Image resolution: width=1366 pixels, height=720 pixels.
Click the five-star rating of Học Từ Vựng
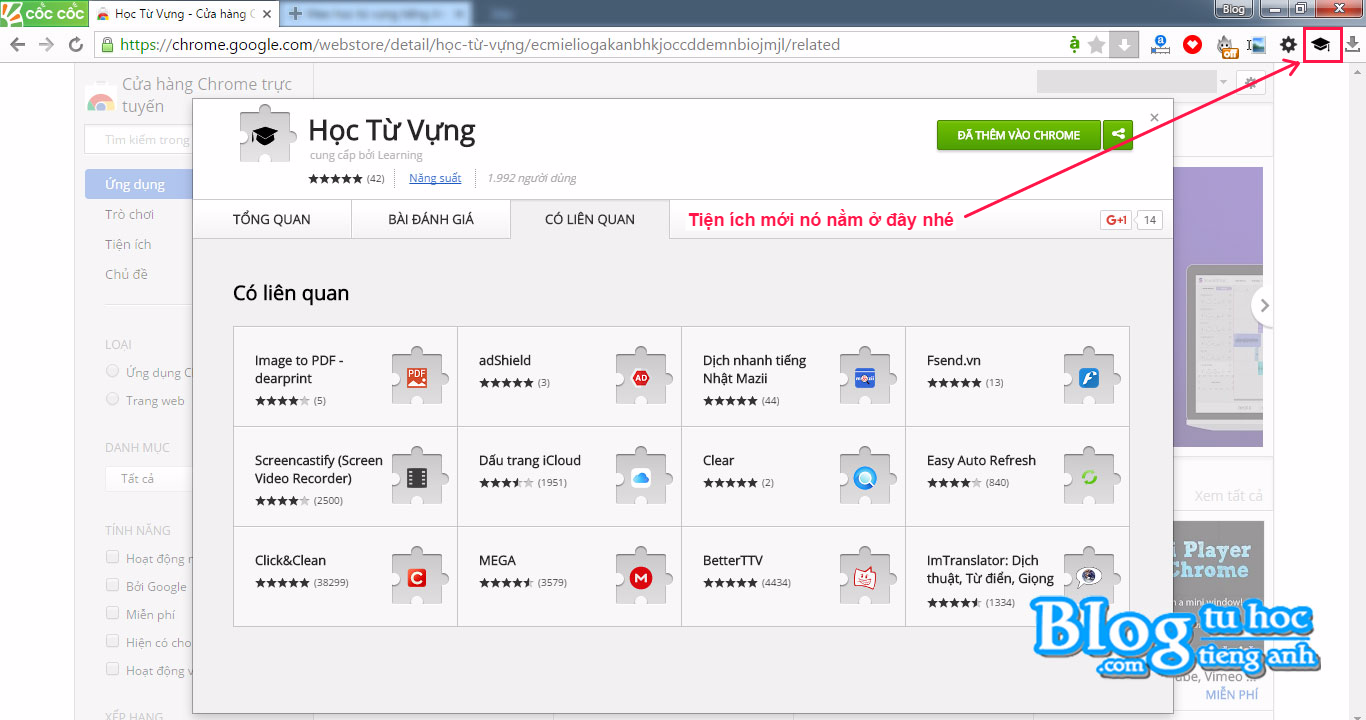click(336, 179)
